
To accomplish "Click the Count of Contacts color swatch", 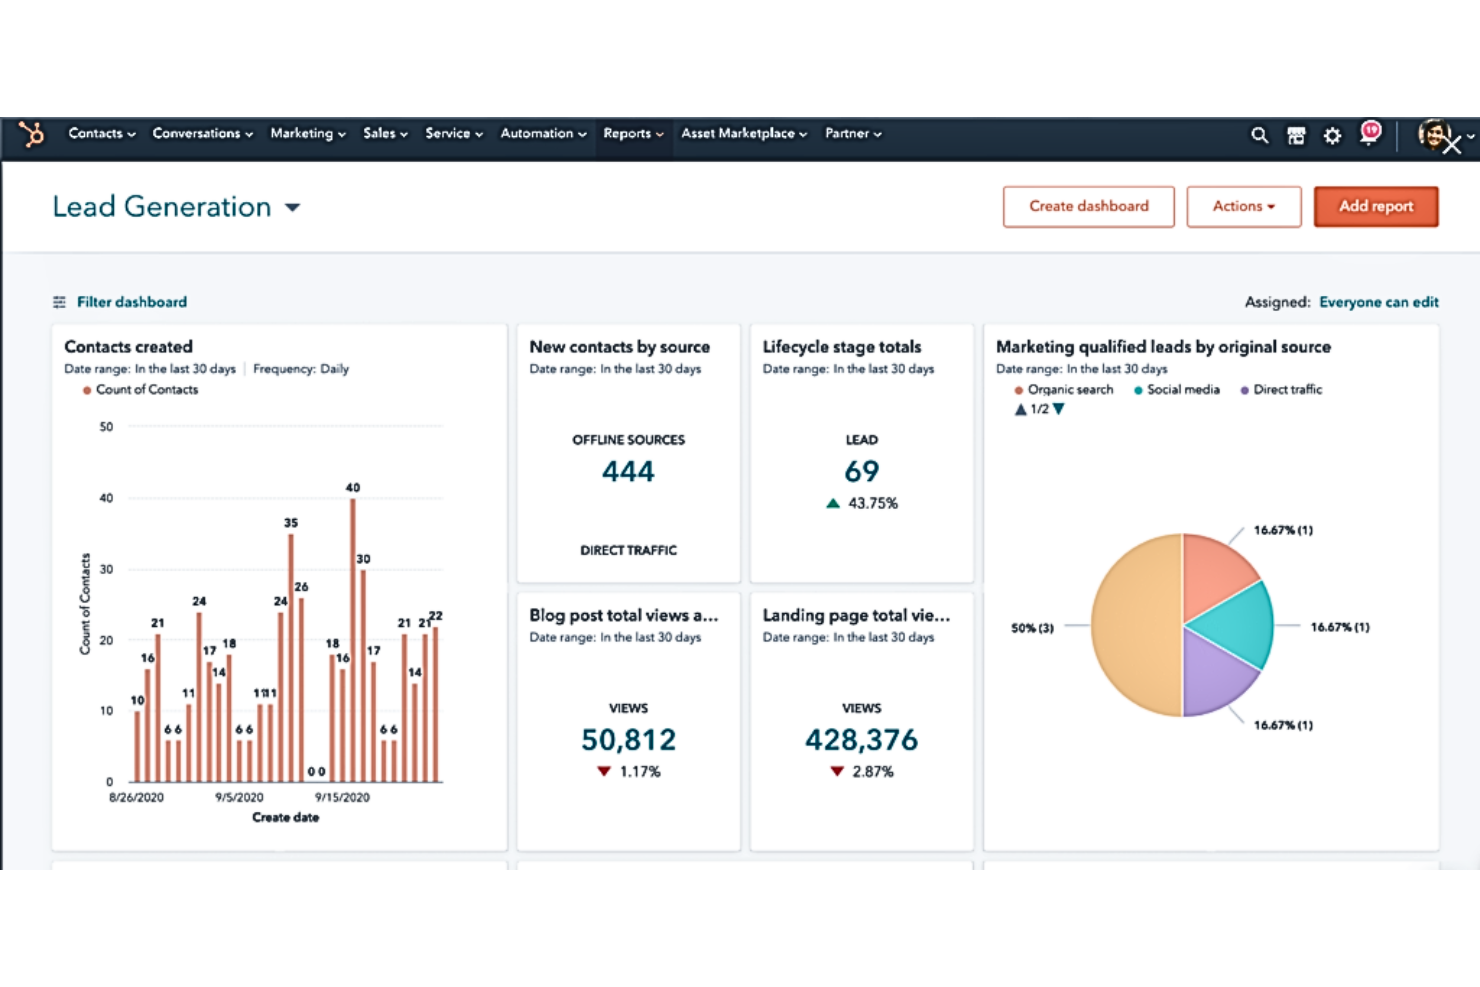I will coord(86,389).
